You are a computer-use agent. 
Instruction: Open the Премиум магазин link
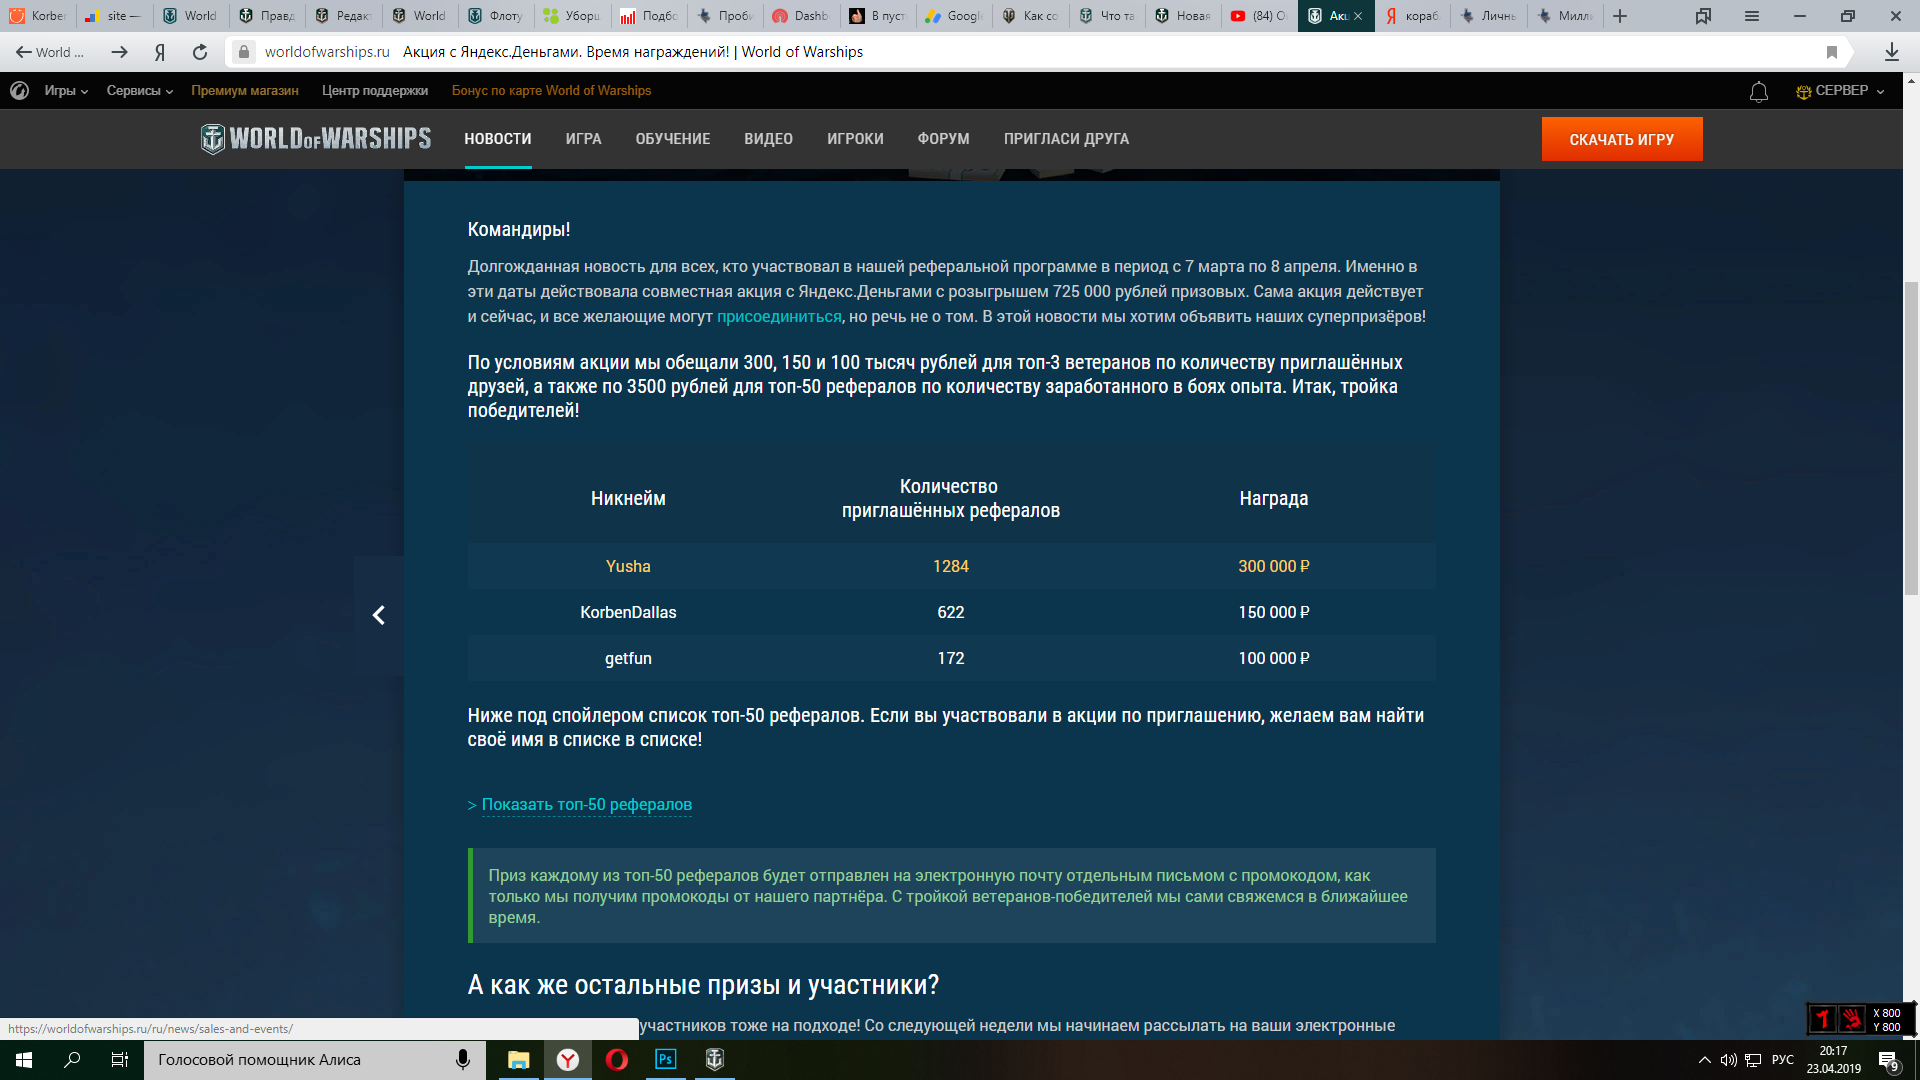[245, 91]
